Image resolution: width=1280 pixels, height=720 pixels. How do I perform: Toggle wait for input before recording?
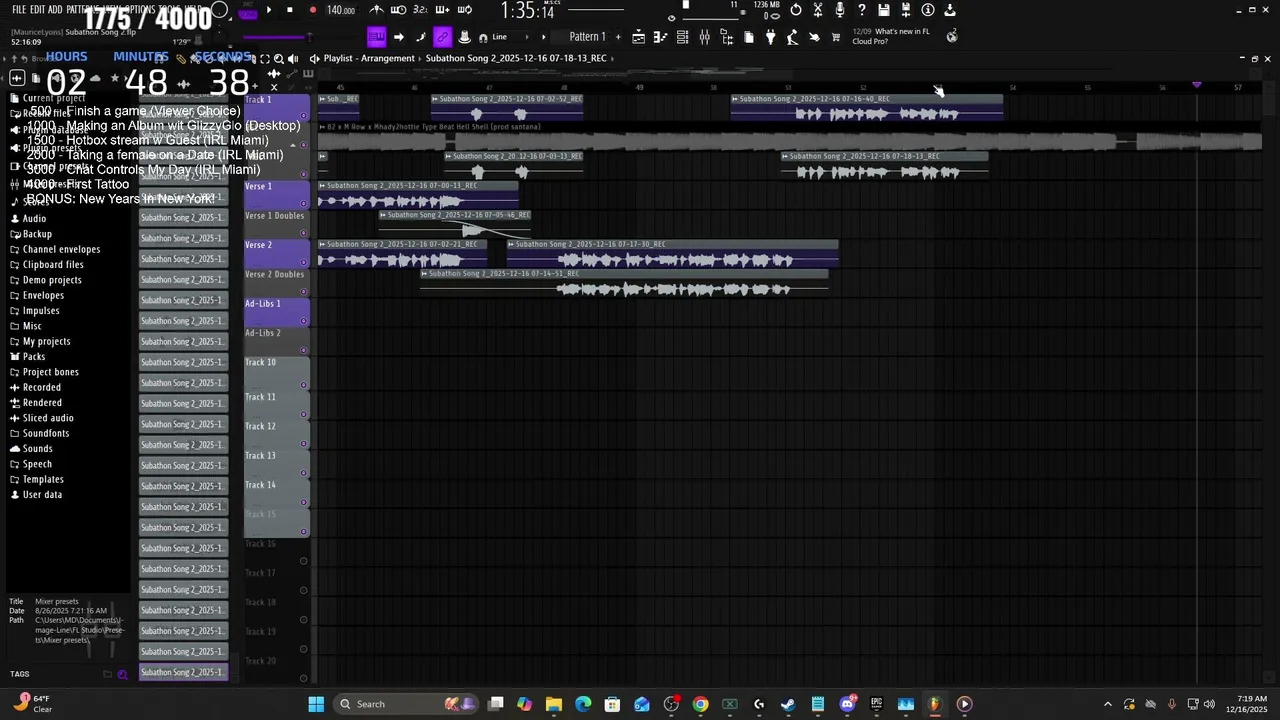point(398,10)
